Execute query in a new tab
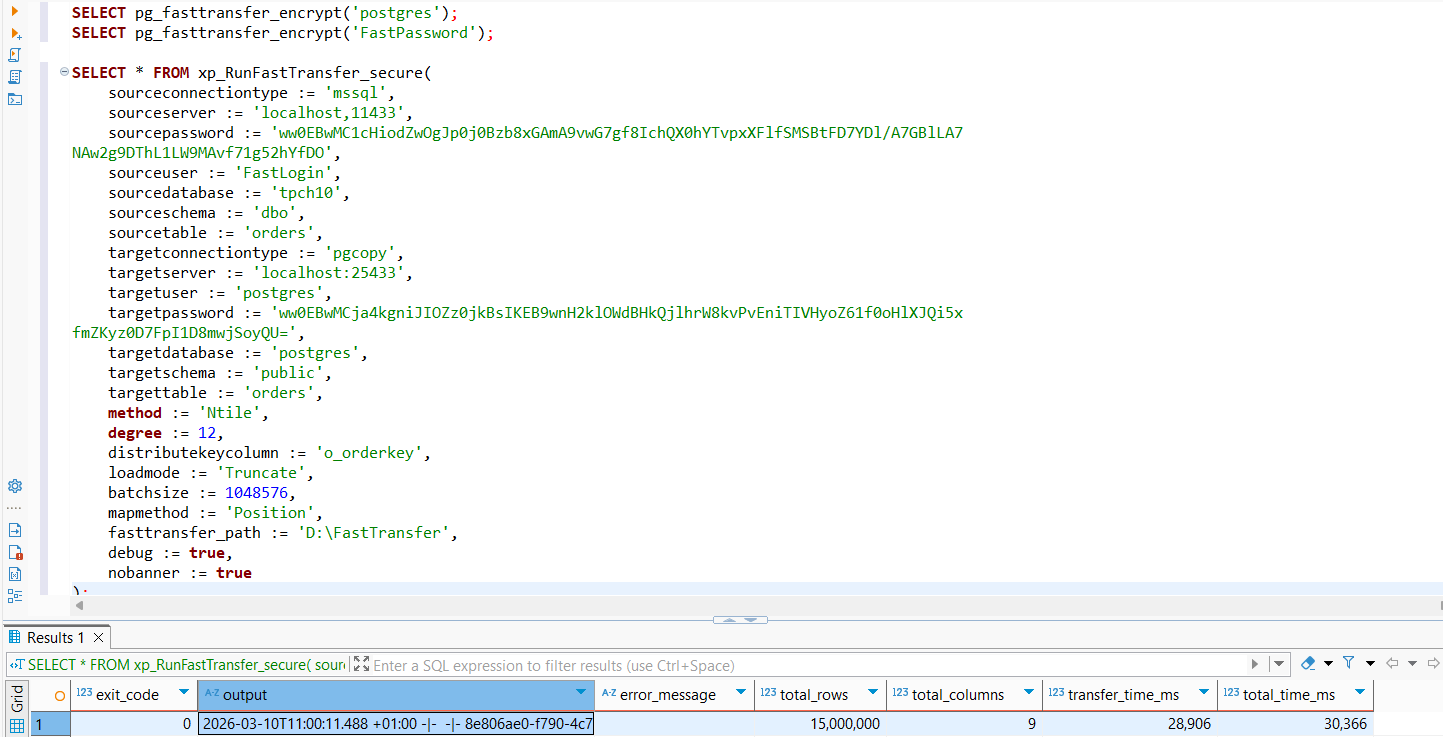Screen dimensions: 1443x737 (x=14, y=33)
